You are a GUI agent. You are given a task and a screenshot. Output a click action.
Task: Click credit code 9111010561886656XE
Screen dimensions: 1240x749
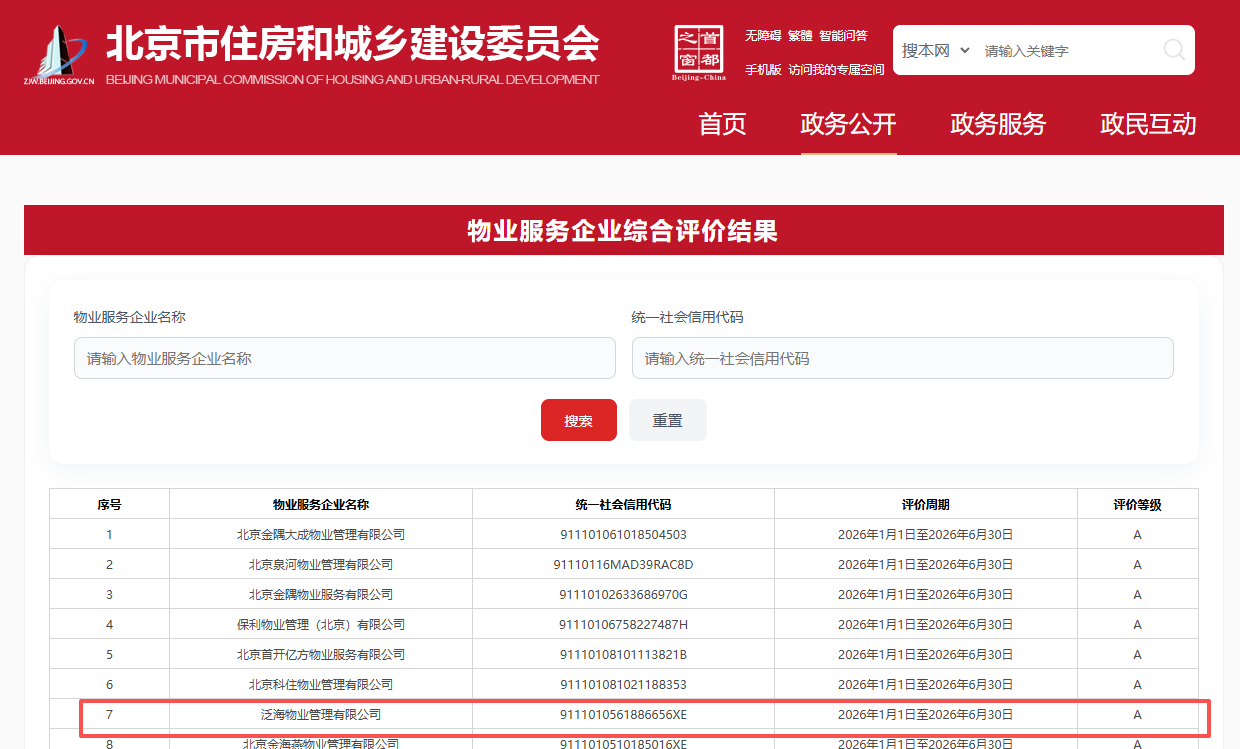(624, 714)
